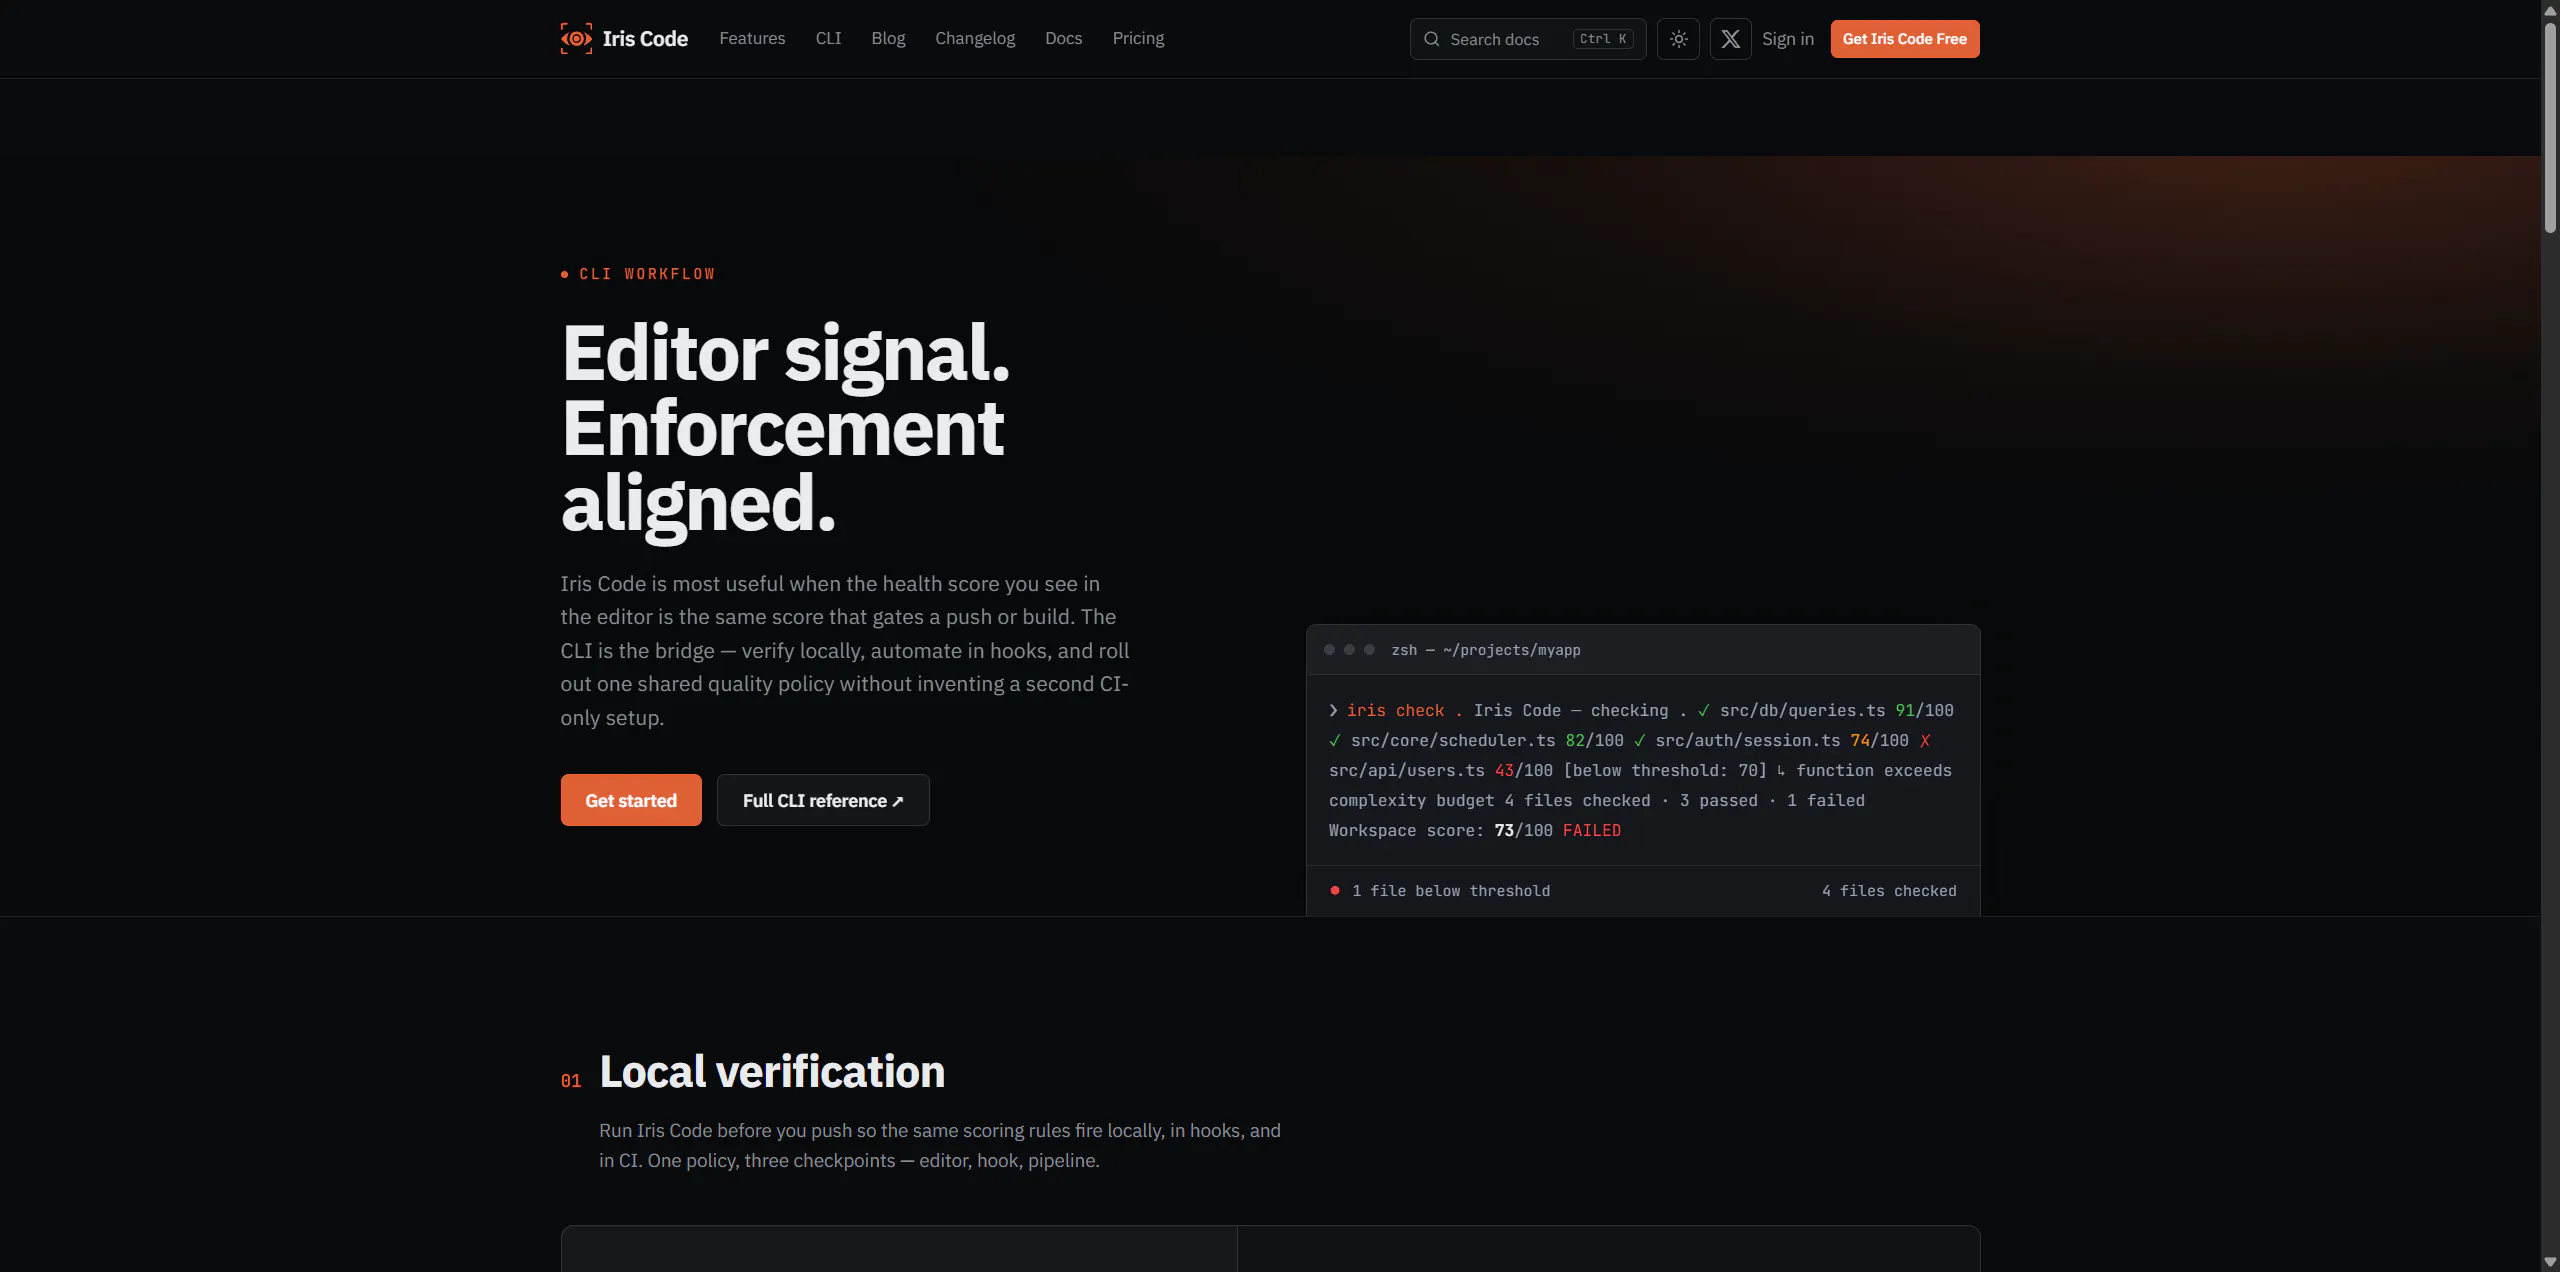Open the CLI nav item

[828, 38]
